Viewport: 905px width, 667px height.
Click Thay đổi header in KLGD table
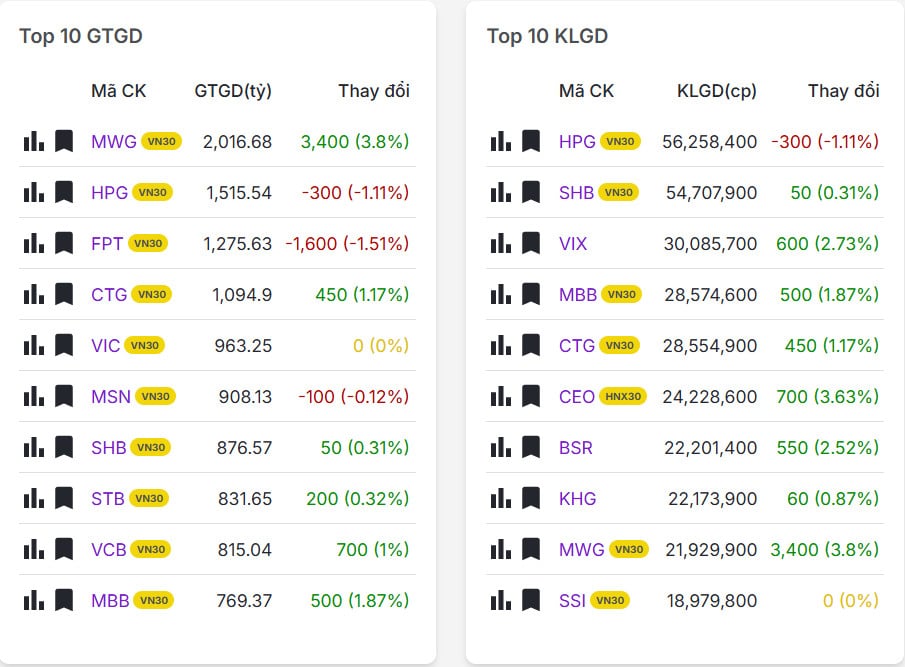pos(843,91)
